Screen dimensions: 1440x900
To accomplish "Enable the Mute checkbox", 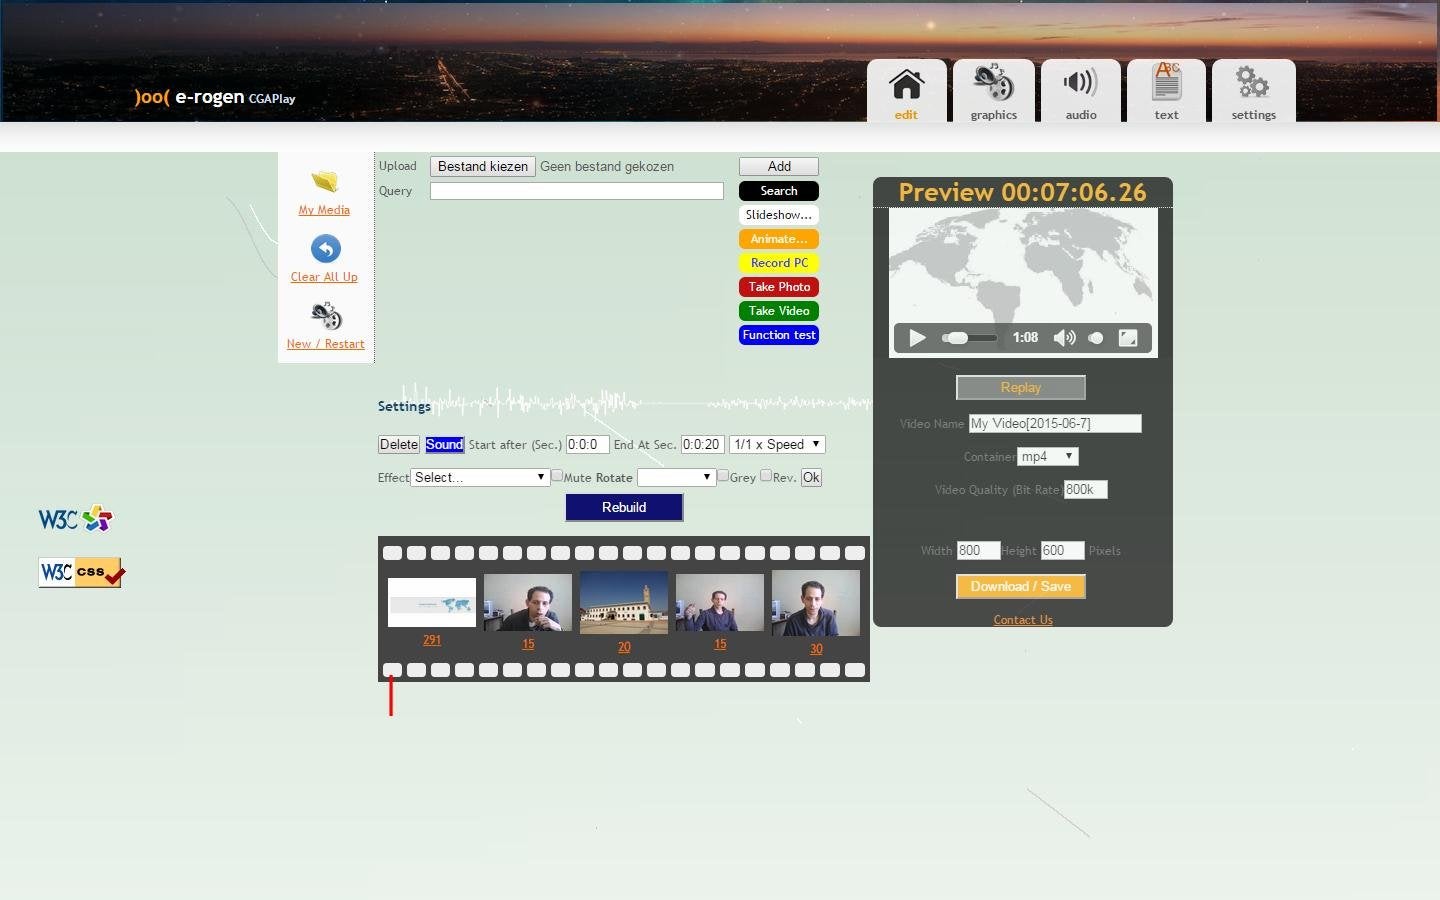I will (557, 476).
